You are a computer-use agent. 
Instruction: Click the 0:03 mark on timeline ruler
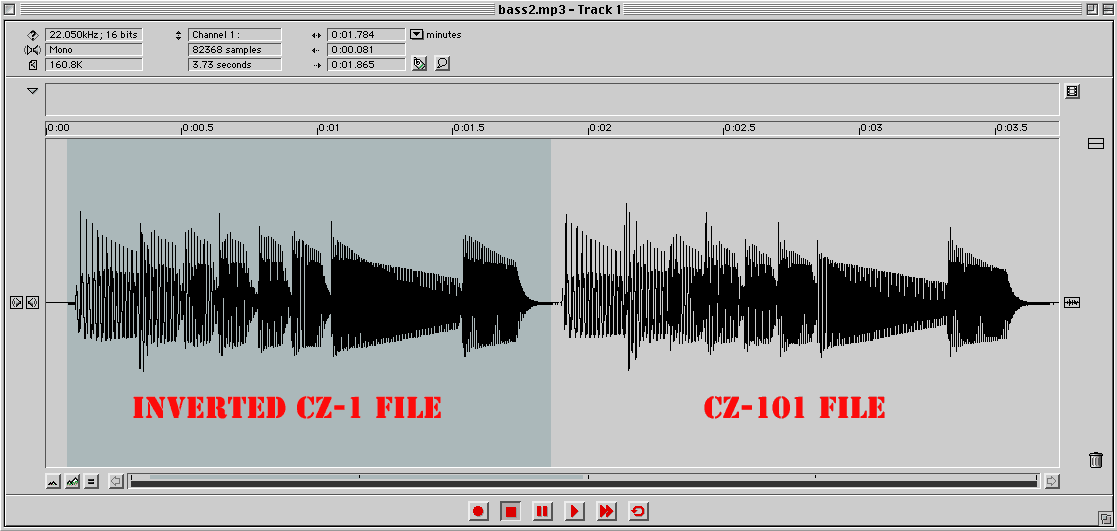871,128
